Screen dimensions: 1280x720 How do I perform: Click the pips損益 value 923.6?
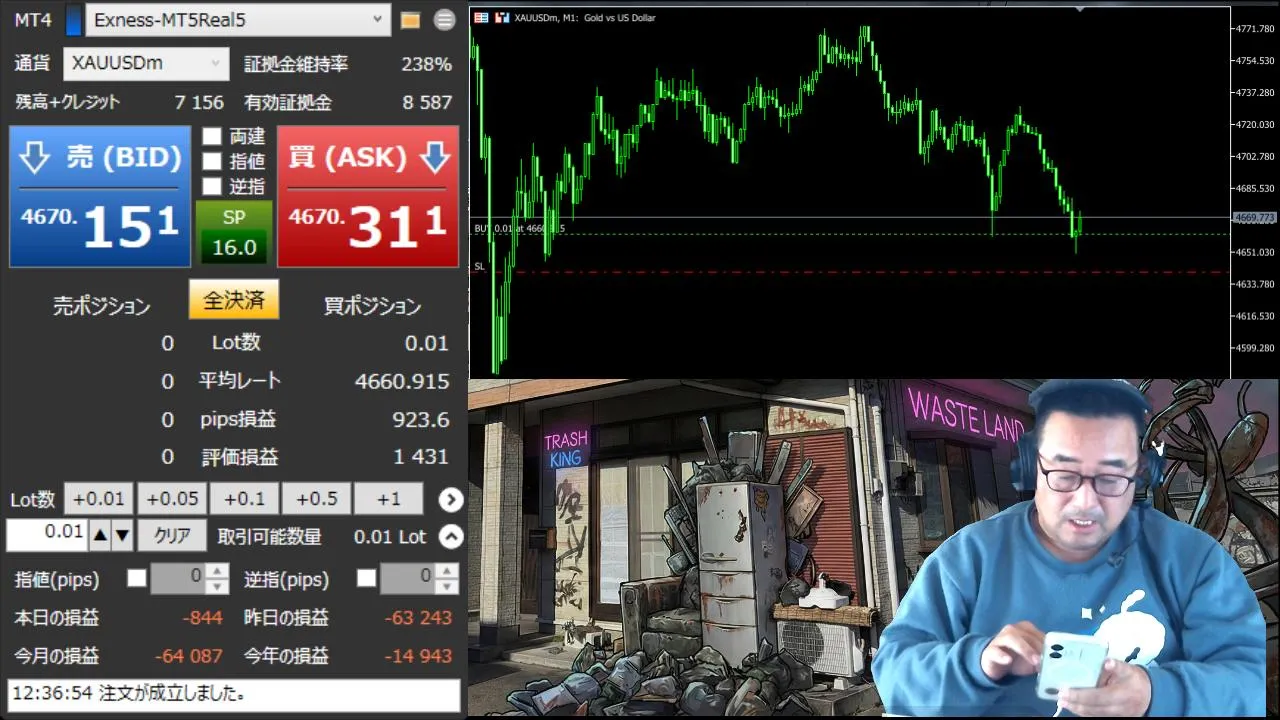tap(421, 419)
